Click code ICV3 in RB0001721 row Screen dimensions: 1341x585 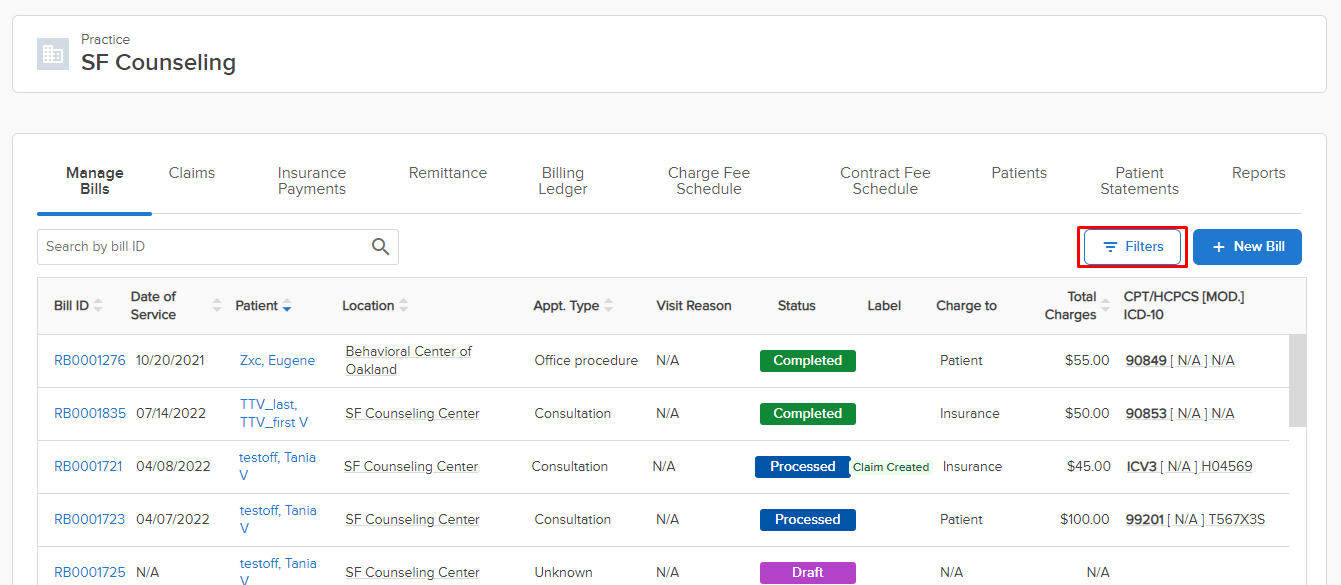pyautogui.click(x=1141, y=467)
